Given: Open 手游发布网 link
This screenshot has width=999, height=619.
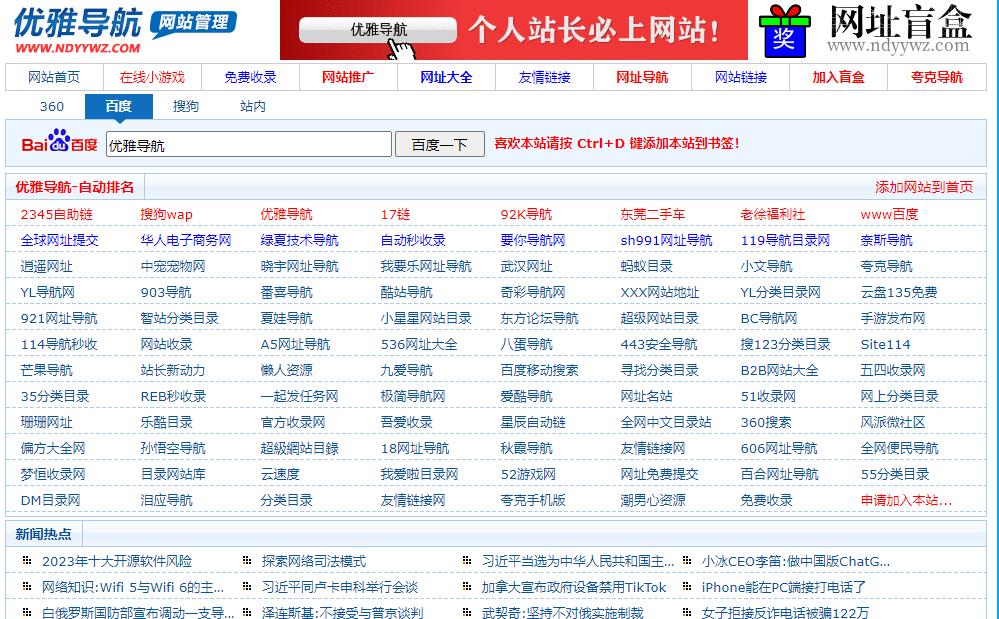Looking at the screenshot, I should click(x=893, y=318).
